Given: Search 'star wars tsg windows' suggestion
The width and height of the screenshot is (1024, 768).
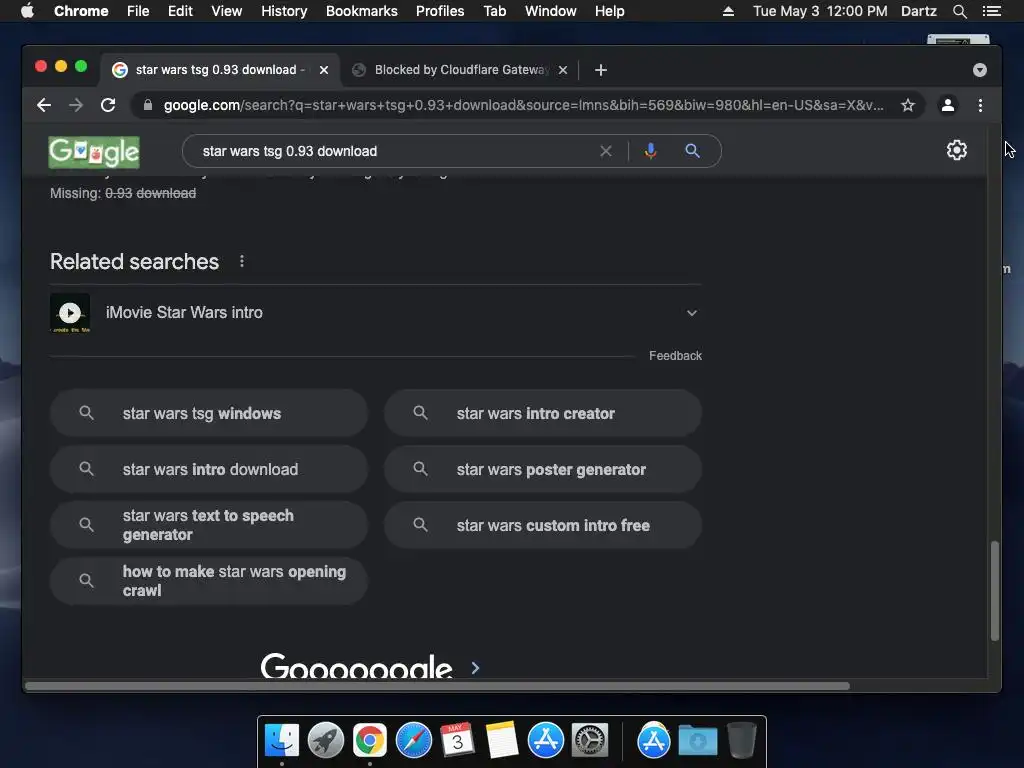Looking at the screenshot, I should tap(209, 413).
